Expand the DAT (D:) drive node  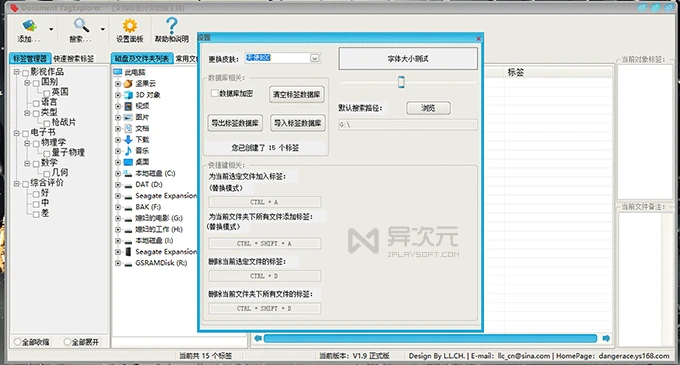[118, 185]
